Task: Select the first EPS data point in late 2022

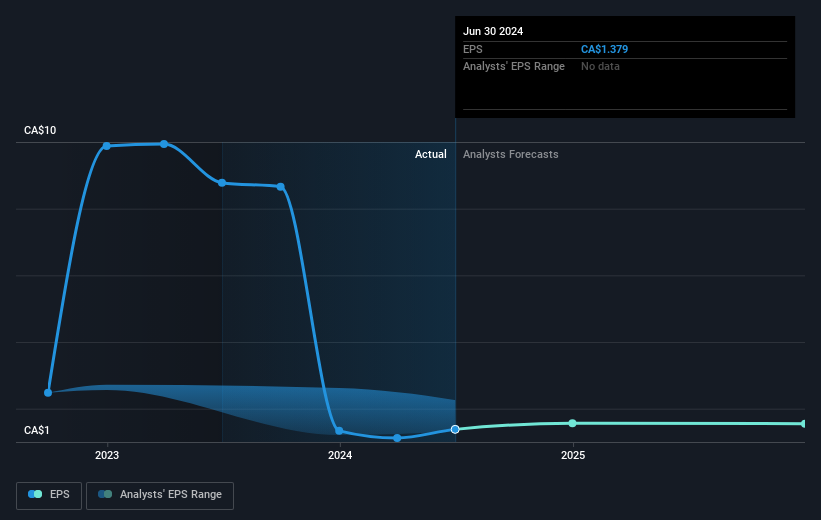Action: tap(48, 393)
